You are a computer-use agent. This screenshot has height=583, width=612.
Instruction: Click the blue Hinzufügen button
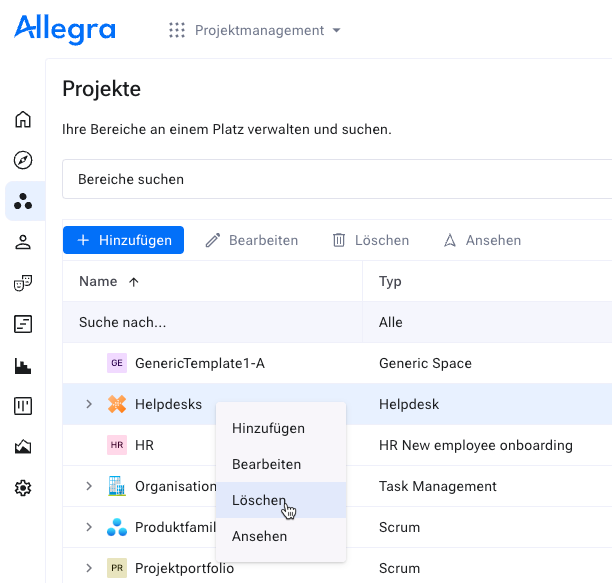tap(124, 240)
